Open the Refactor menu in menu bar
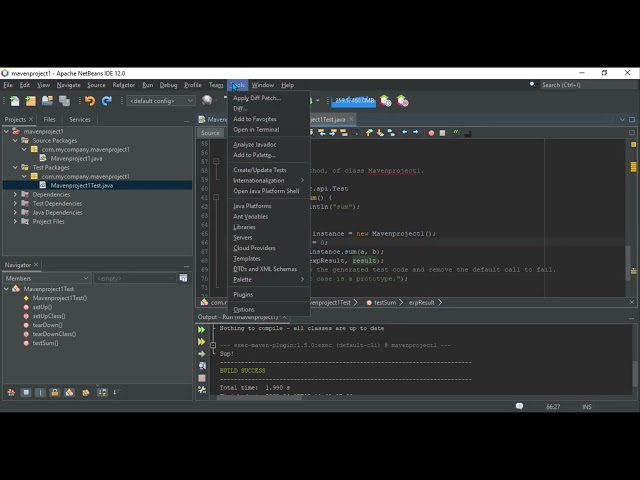The image size is (640, 480). (x=124, y=85)
